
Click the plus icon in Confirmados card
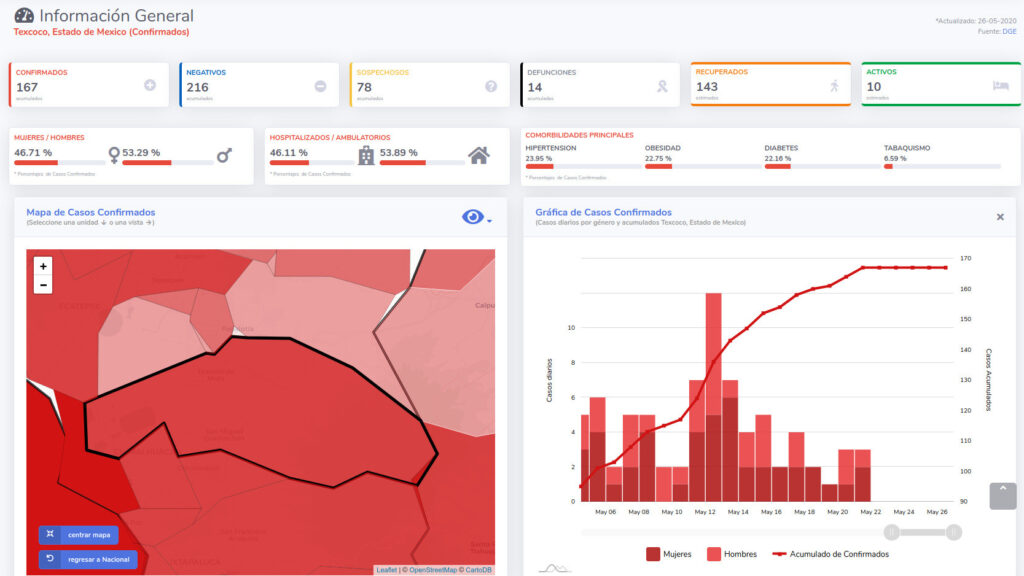[150, 86]
